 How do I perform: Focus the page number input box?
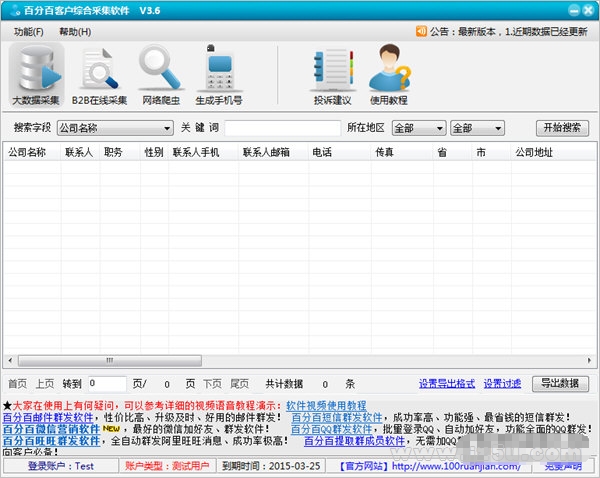click(107, 383)
